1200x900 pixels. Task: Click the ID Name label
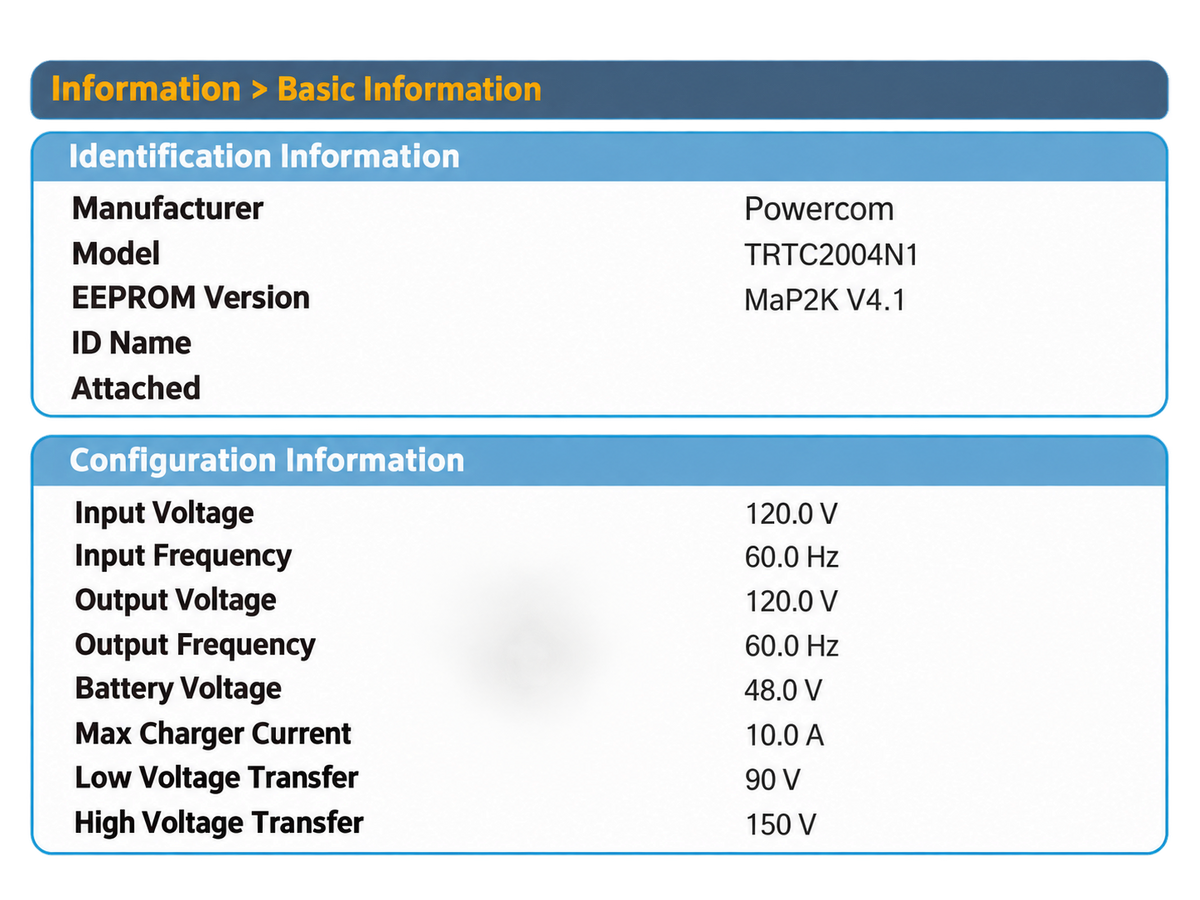point(131,343)
